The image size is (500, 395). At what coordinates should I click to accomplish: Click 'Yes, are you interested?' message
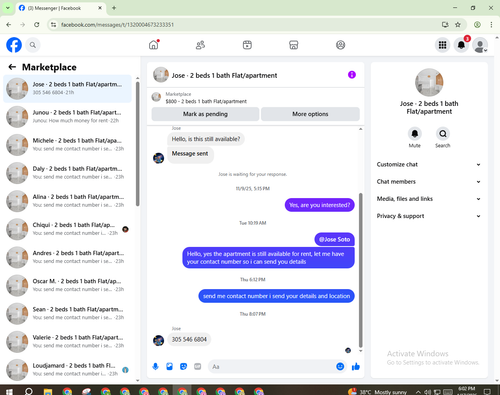point(319,205)
